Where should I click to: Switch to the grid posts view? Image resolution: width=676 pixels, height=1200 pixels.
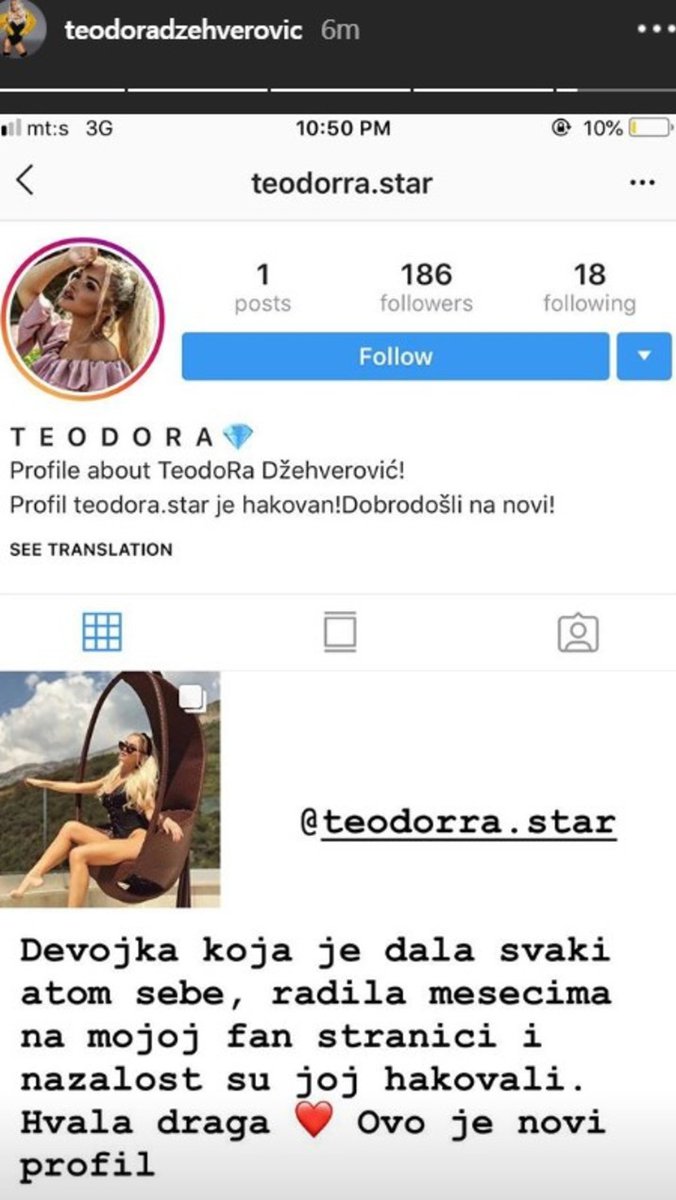[102, 632]
